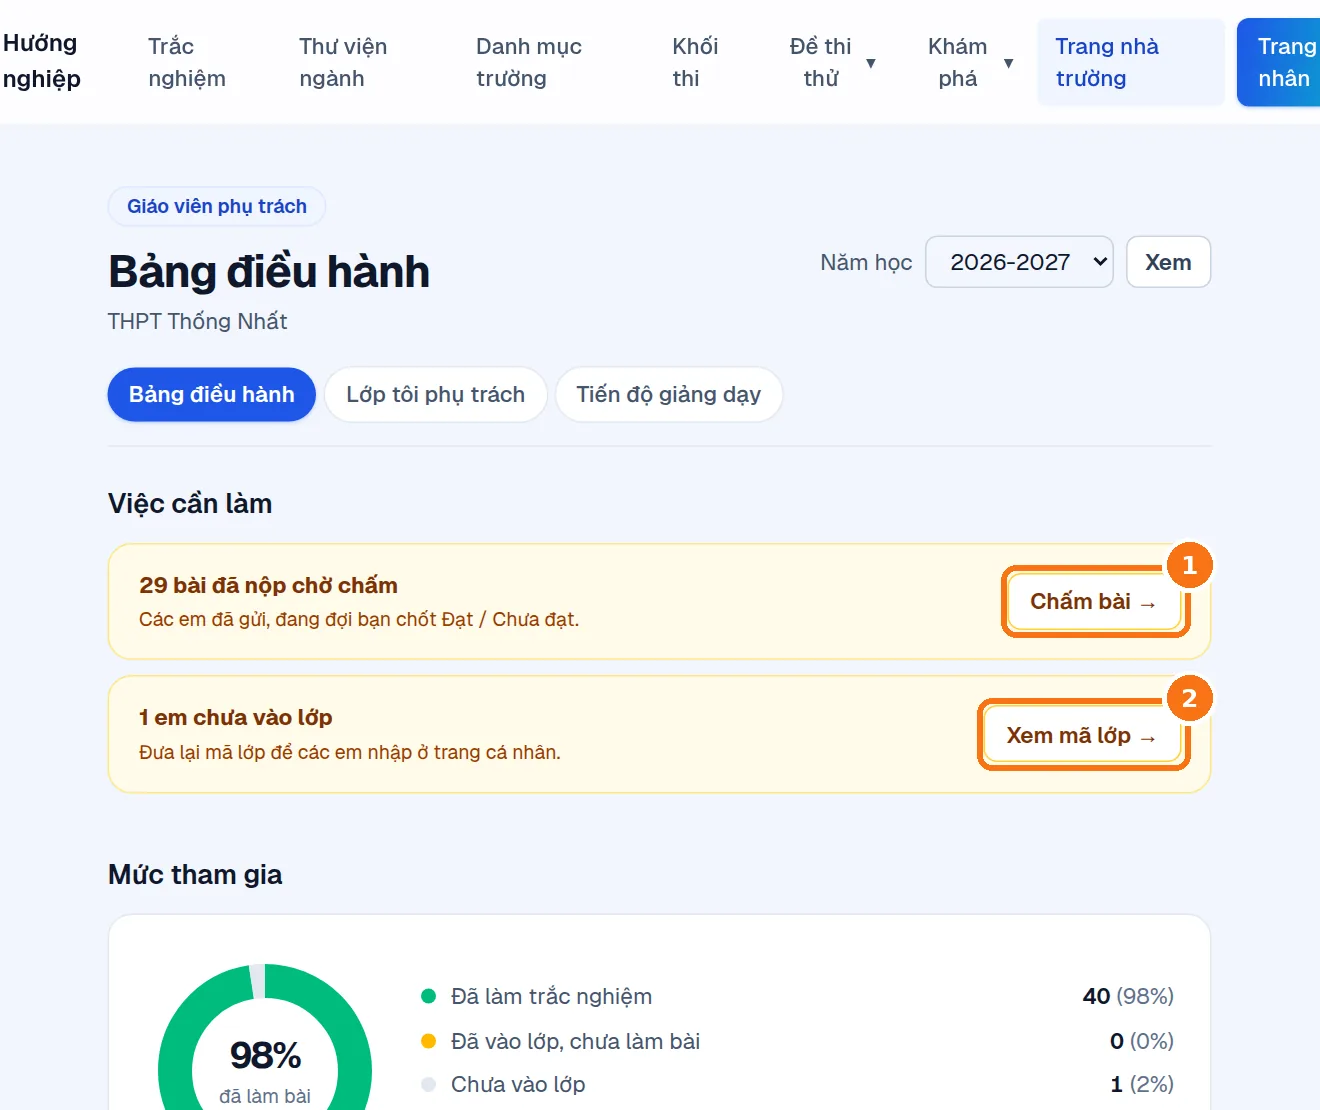Open Thư viện ngành in navigation
The height and width of the screenshot is (1110, 1320).
coord(343,62)
